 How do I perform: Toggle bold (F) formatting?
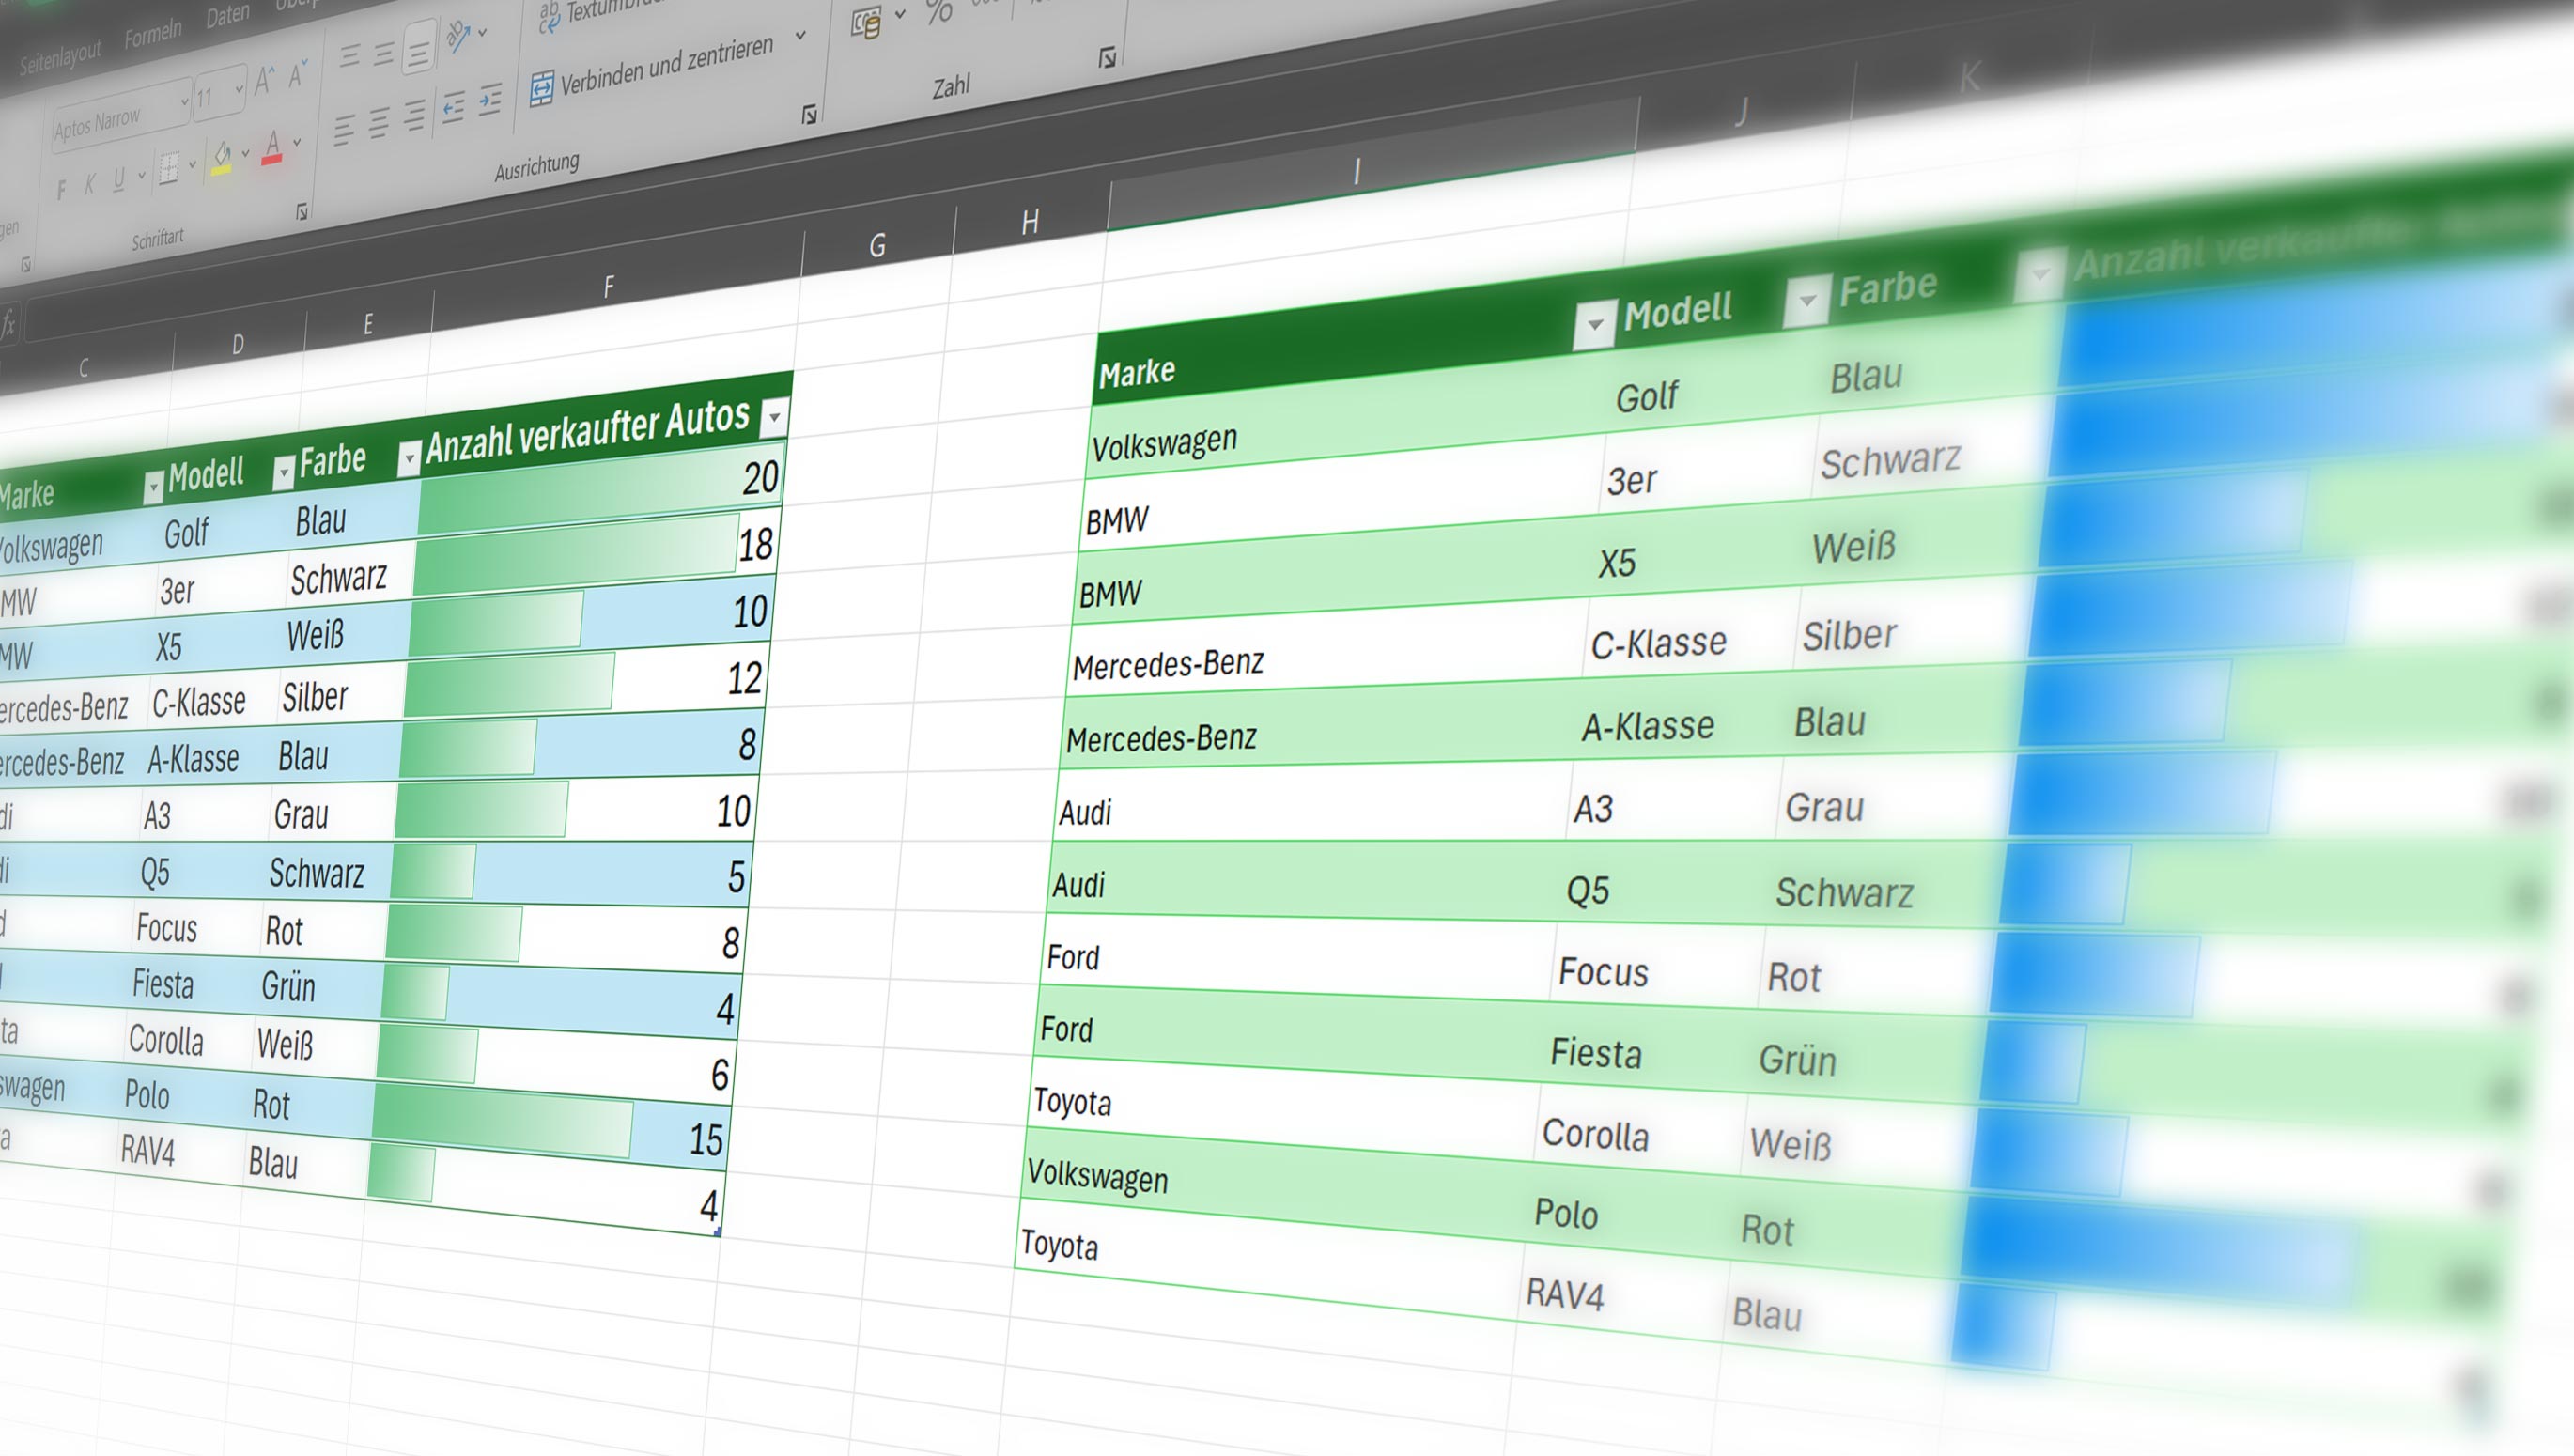tap(62, 189)
